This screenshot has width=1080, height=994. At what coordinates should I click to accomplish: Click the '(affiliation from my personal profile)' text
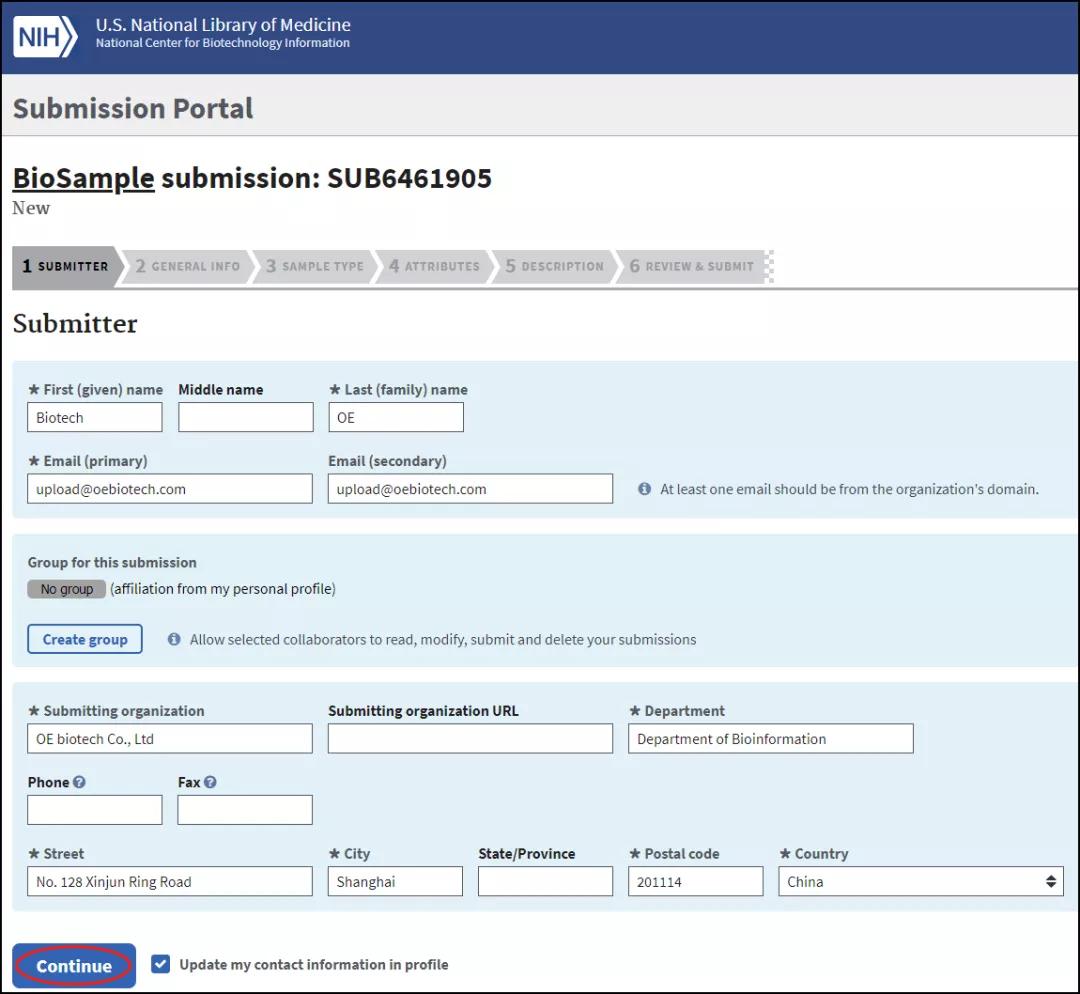[223, 589]
